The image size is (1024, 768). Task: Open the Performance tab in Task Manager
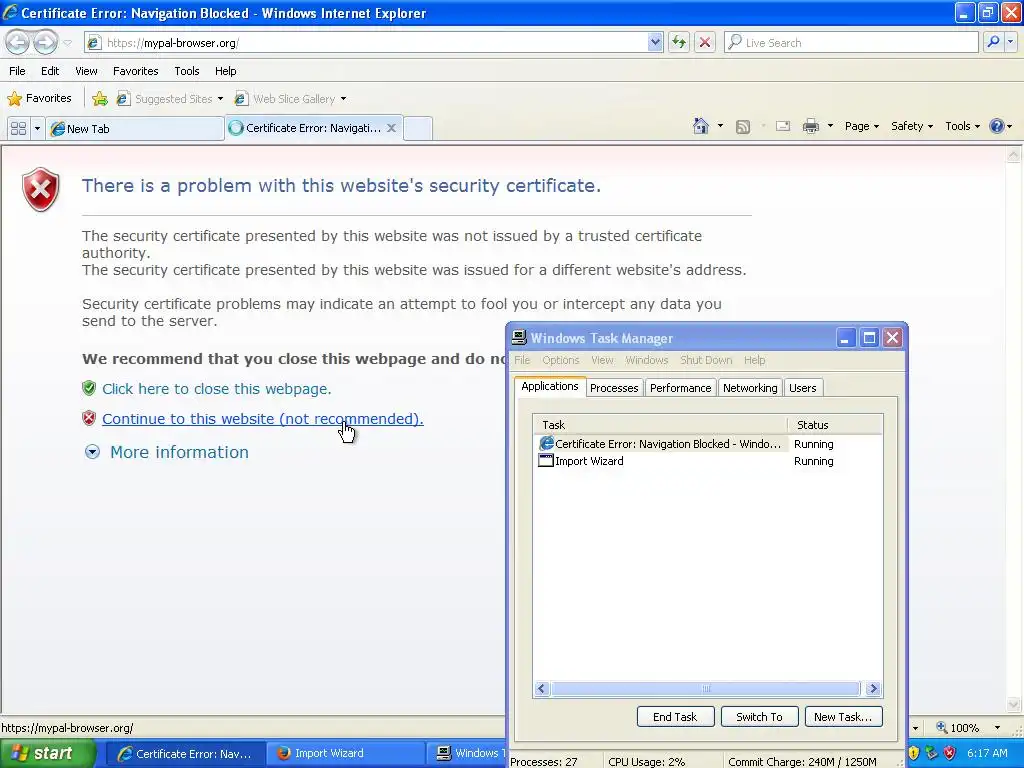tap(680, 388)
